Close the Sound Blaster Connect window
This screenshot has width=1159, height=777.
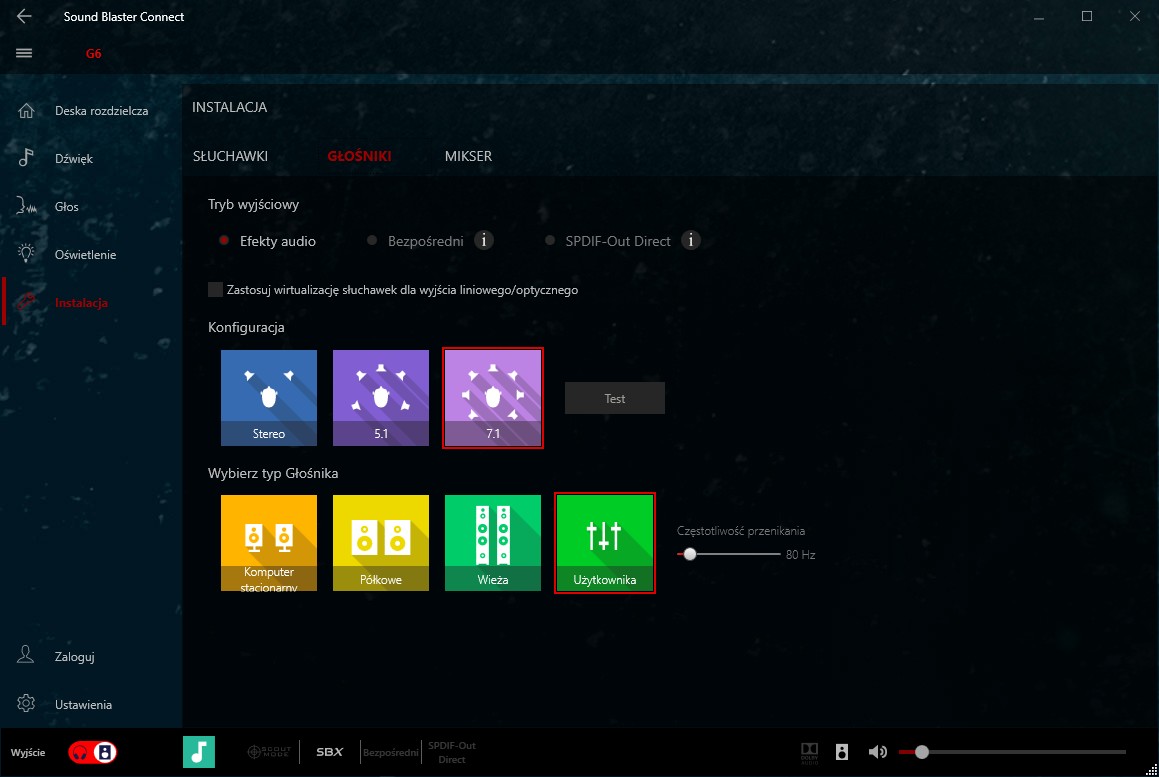pyautogui.click(x=1135, y=16)
